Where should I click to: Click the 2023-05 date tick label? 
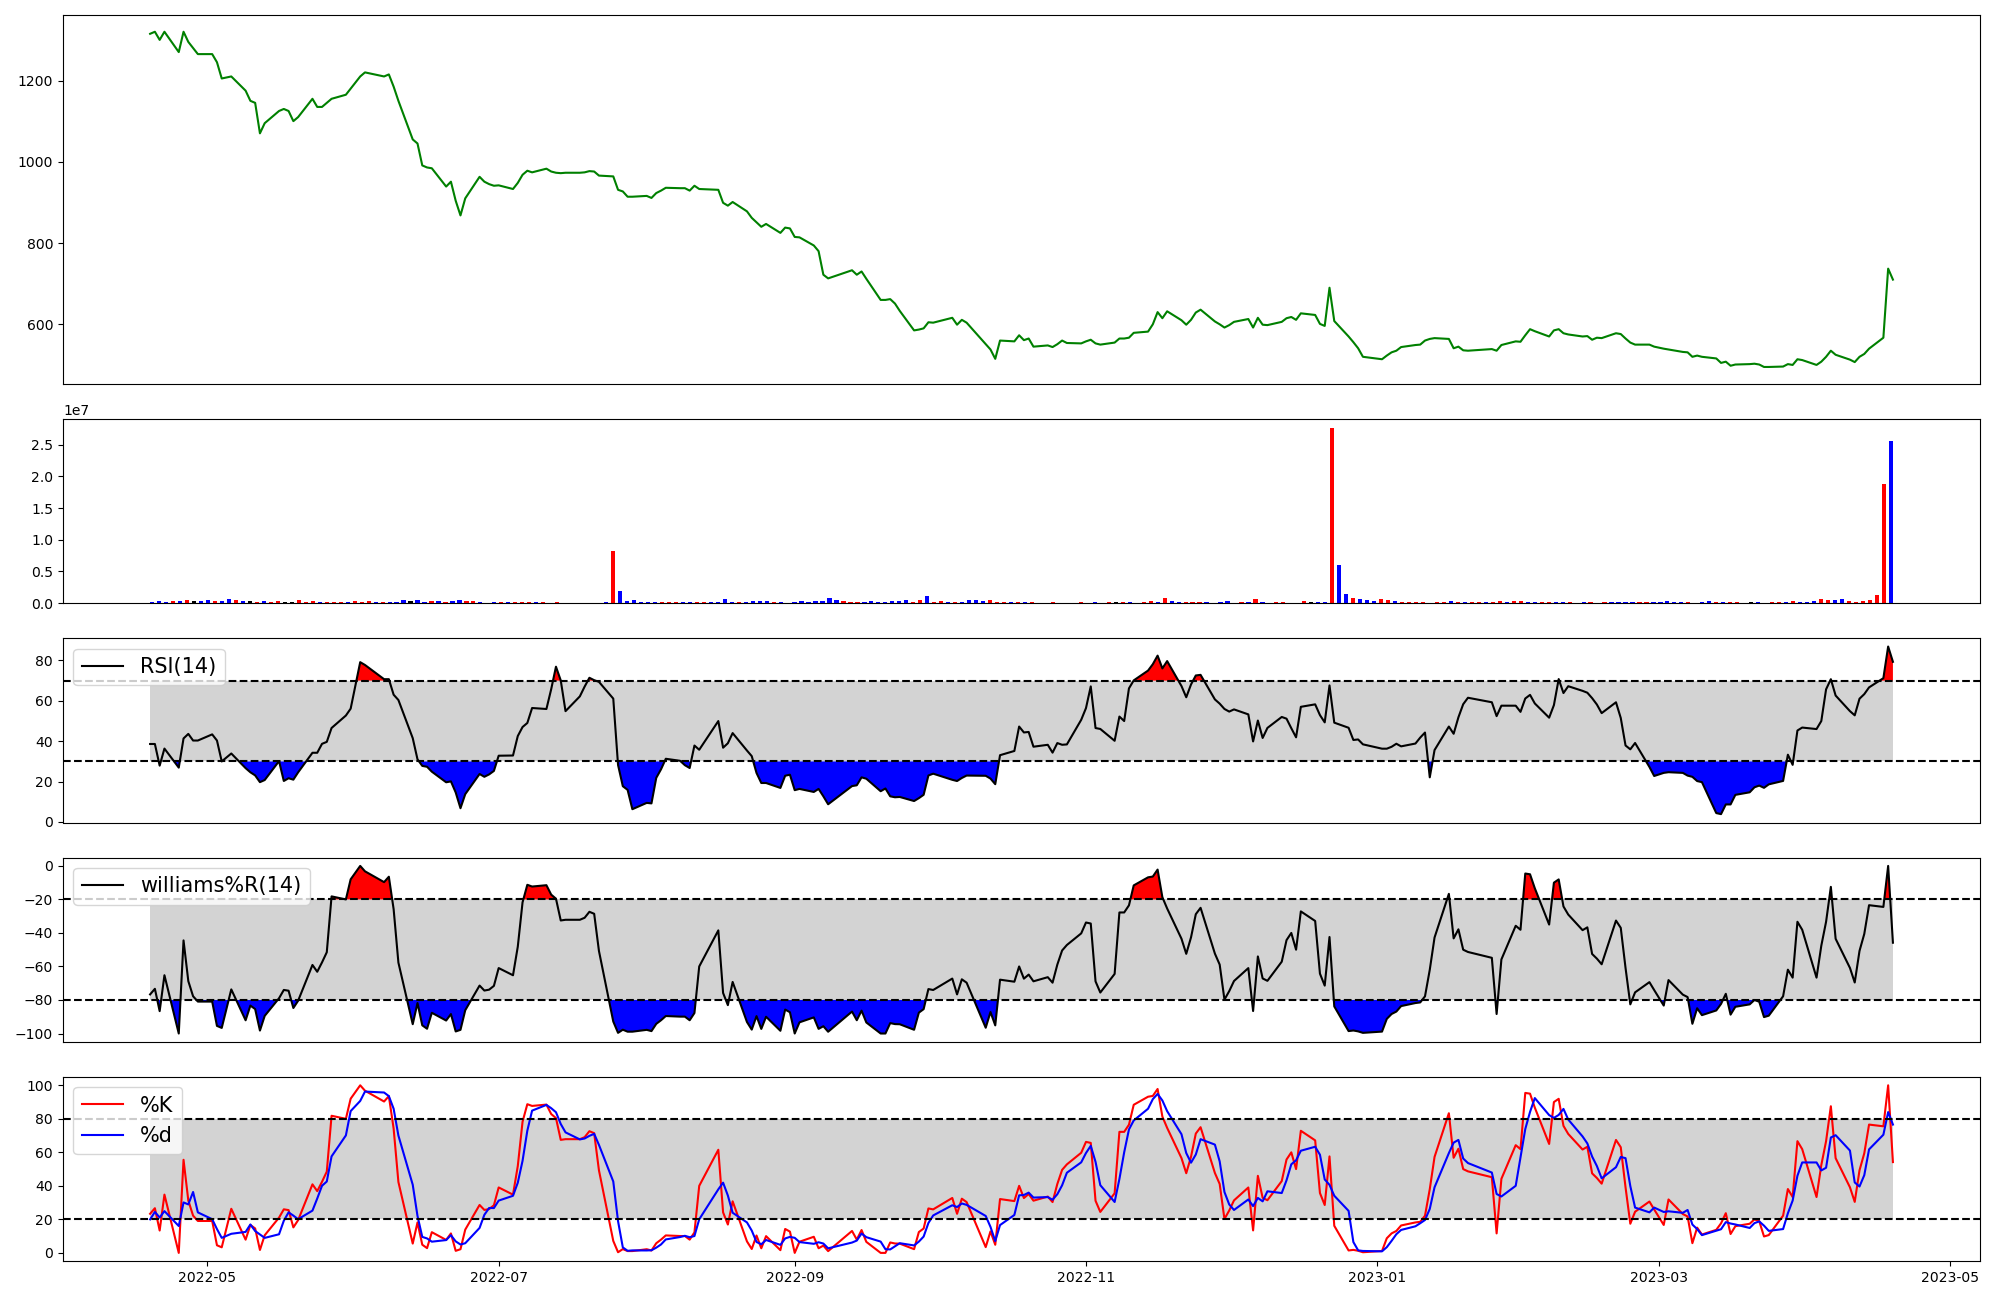click(x=1950, y=1277)
